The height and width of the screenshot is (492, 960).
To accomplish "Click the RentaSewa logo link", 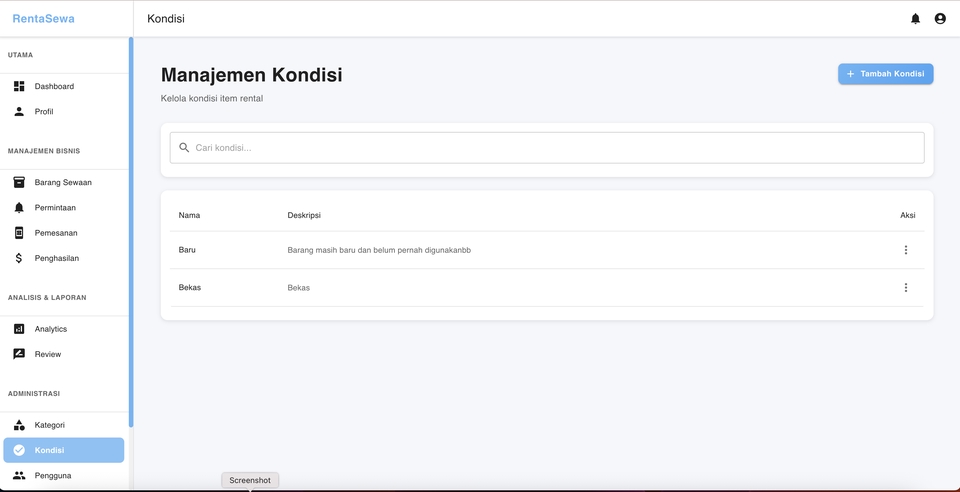I will (x=43, y=19).
